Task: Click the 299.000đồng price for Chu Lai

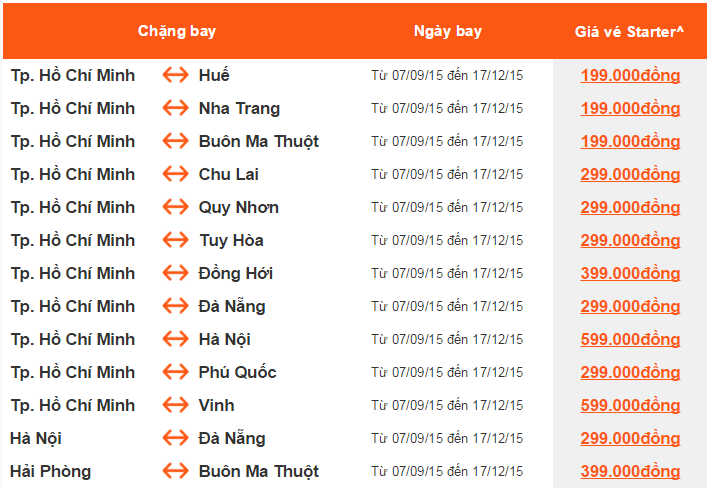Action: [x=630, y=174]
